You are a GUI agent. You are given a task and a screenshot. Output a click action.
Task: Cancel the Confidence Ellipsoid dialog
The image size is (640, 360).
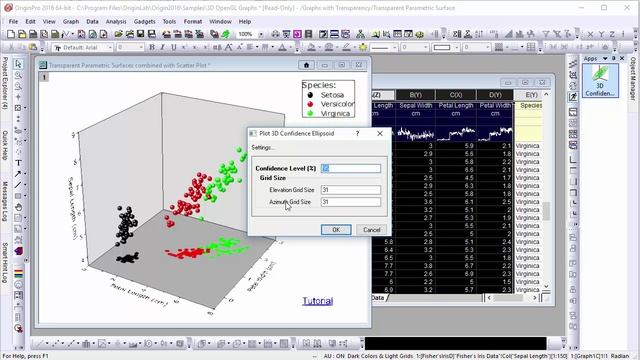[x=371, y=230]
